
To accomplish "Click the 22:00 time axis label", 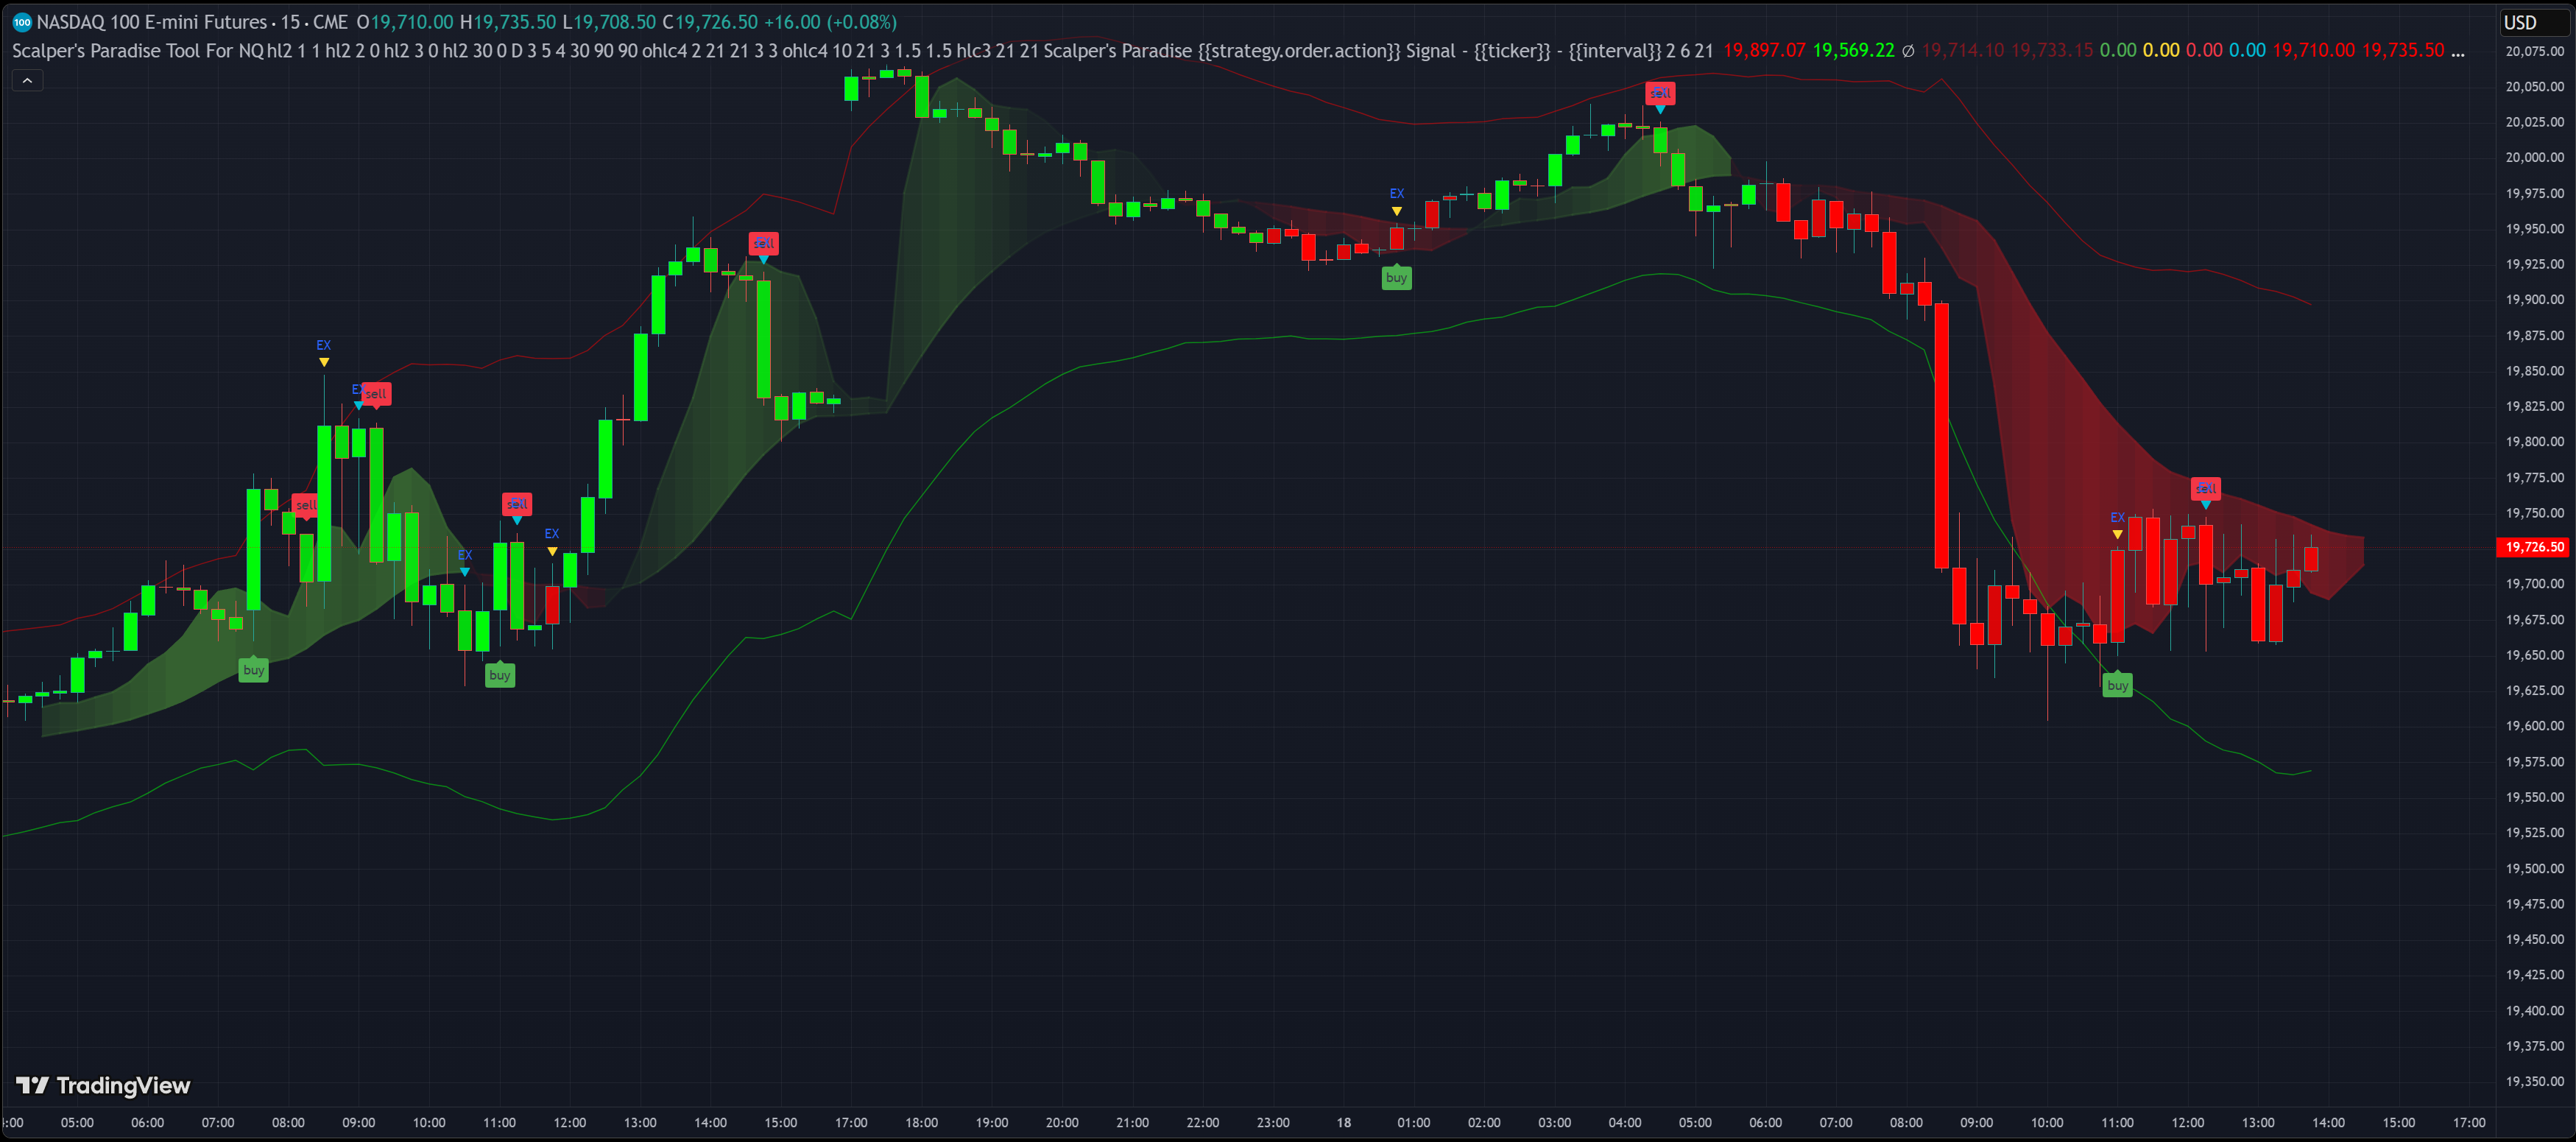I will tap(1203, 1122).
